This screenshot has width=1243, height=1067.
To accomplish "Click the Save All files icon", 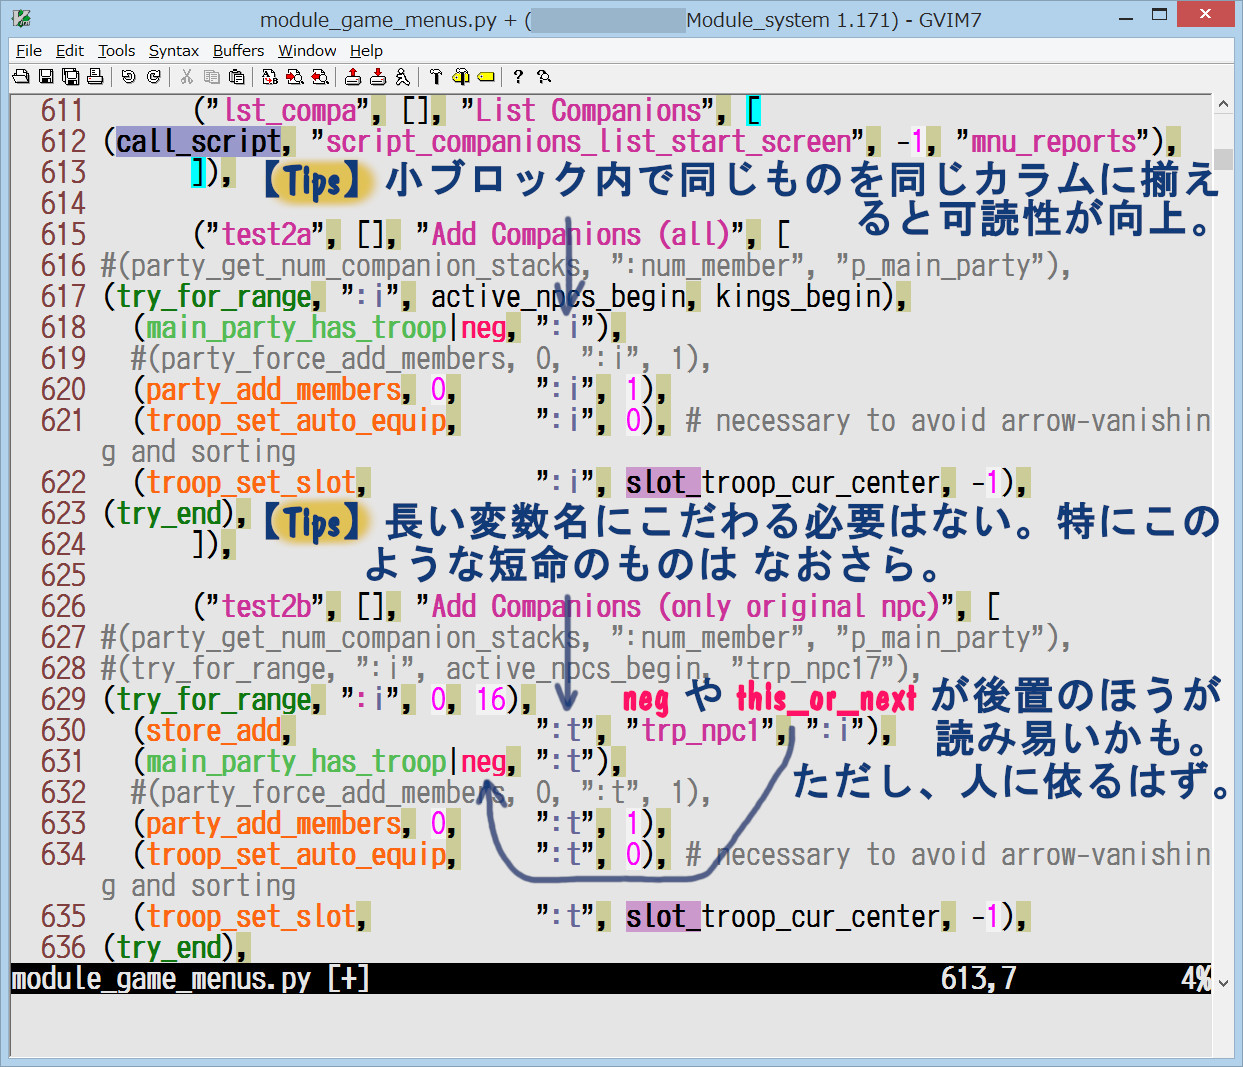I will (x=70, y=76).
